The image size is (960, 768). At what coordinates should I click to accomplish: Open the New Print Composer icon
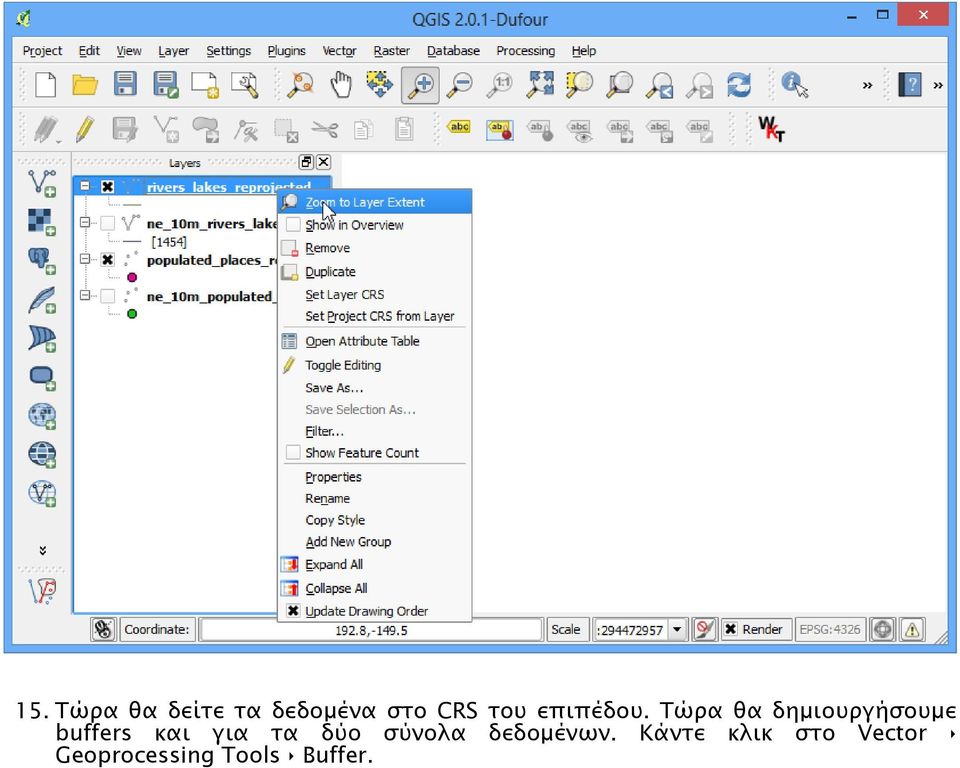tap(204, 85)
